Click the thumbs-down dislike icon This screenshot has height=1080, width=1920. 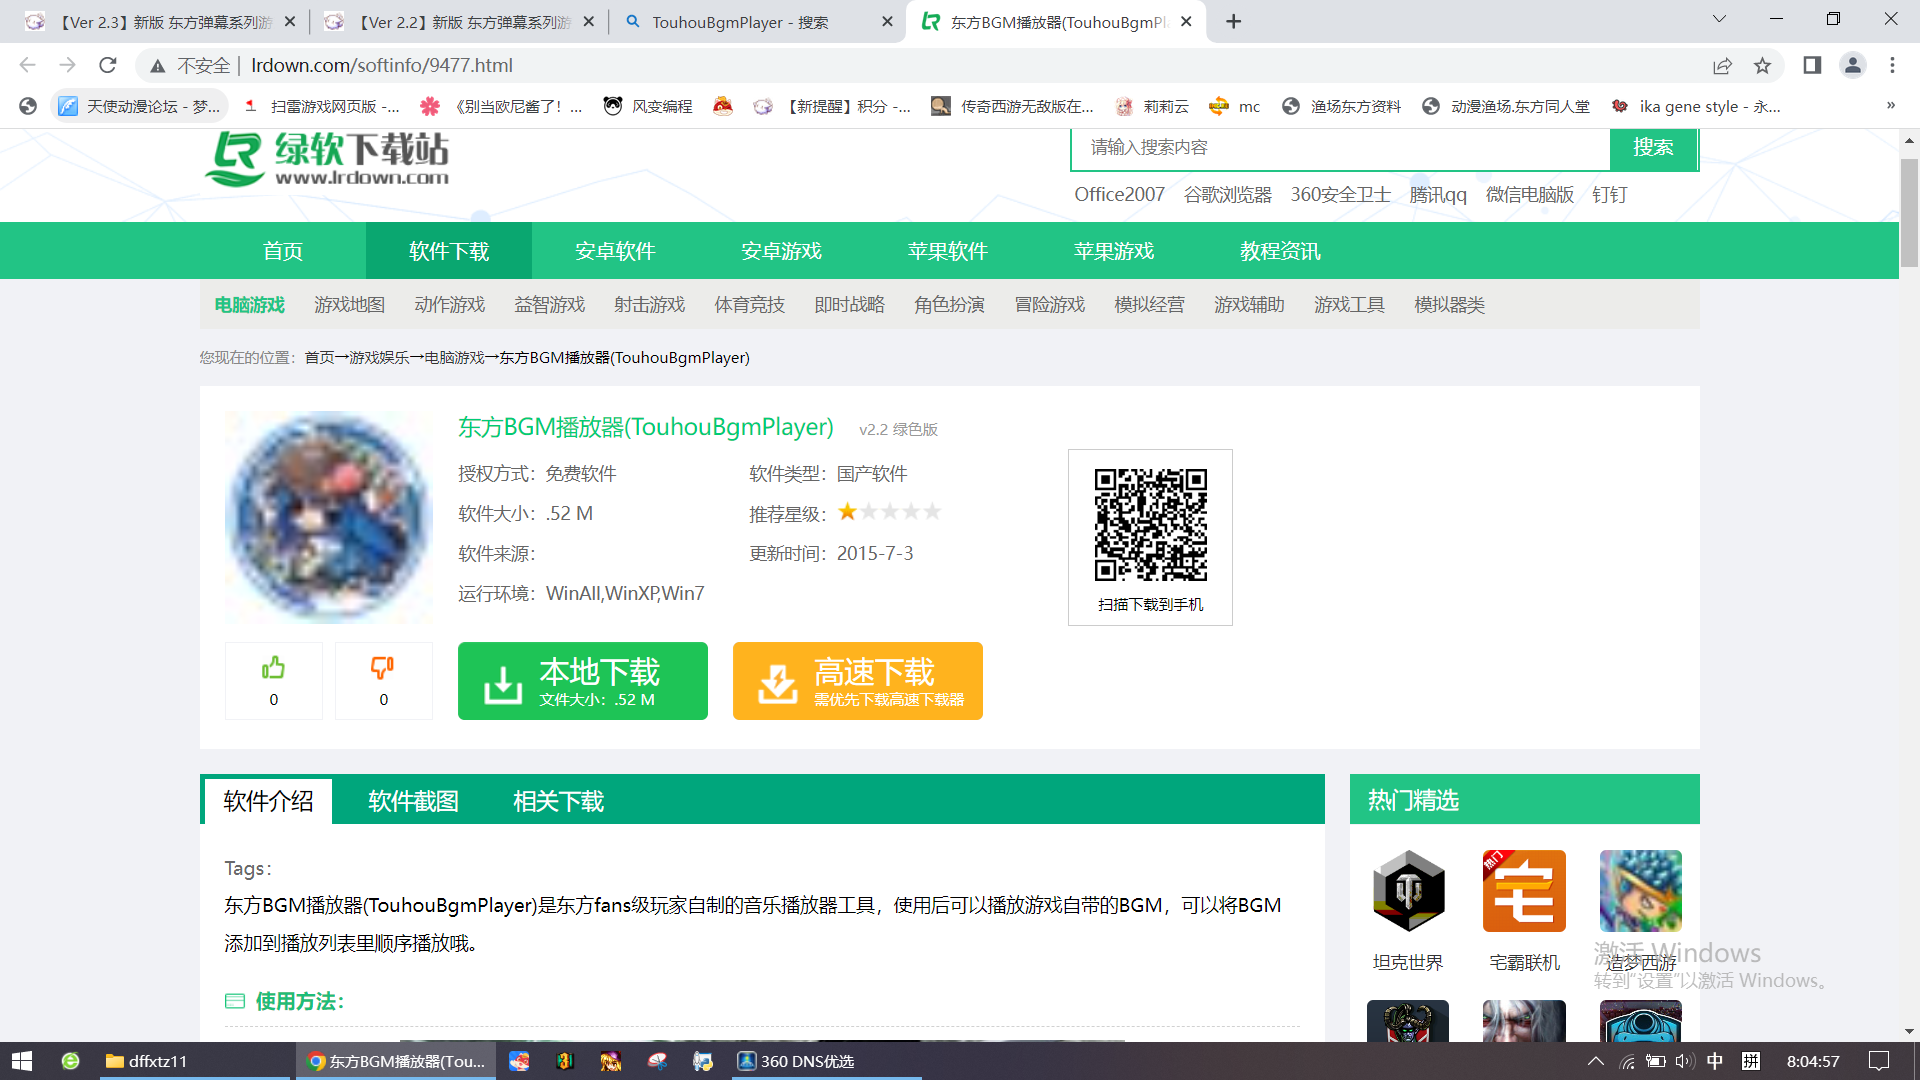pyautogui.click(x=383, y=668)
